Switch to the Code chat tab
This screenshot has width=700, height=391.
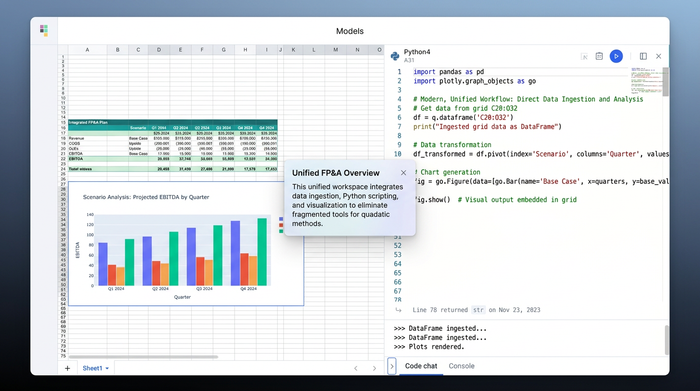coord(421,366)
